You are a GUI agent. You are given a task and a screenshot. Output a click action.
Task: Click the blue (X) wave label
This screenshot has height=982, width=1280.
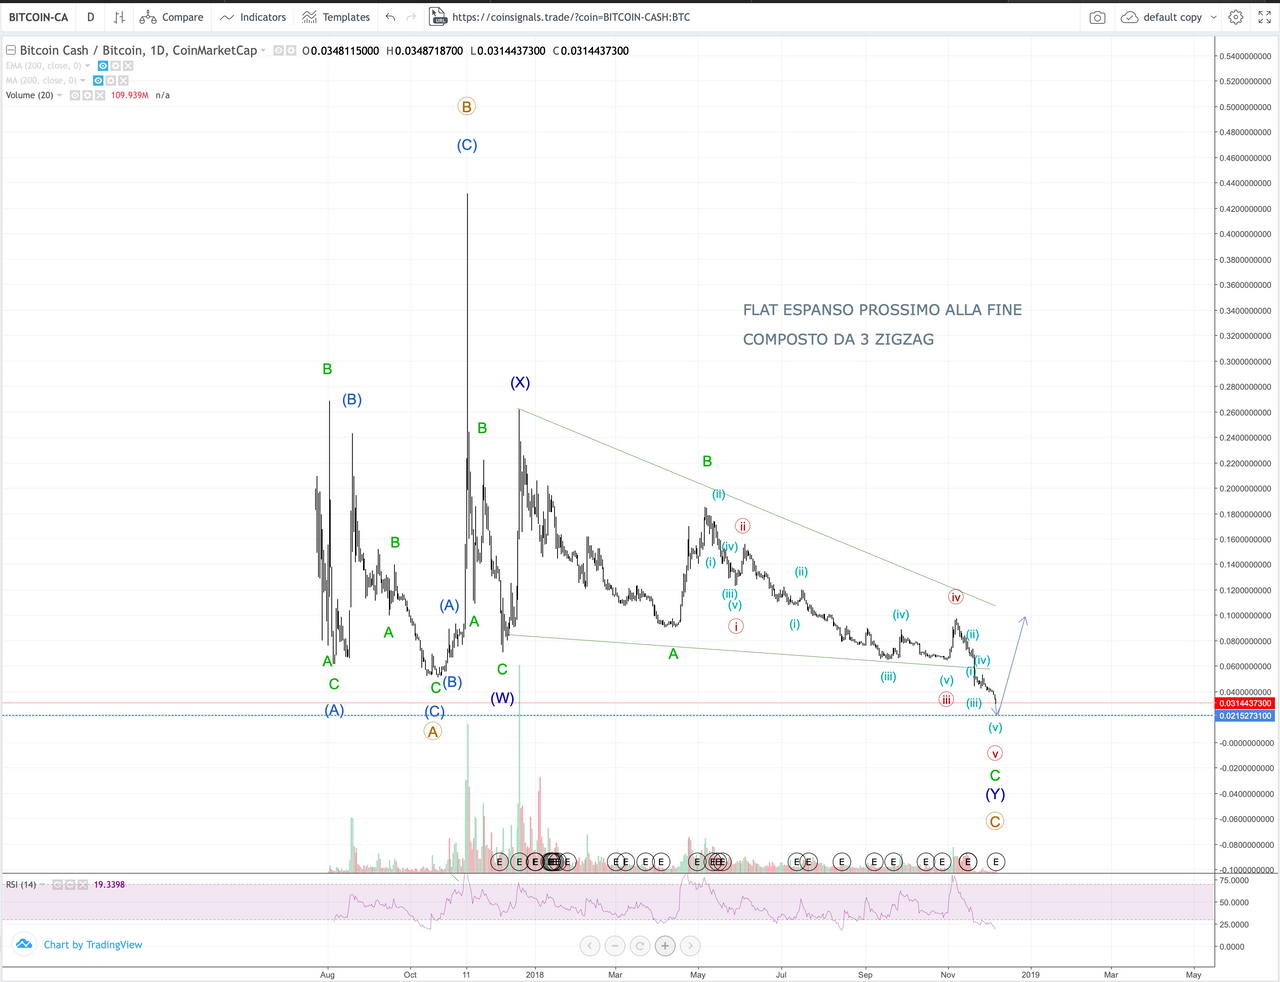tap(520, 382)
